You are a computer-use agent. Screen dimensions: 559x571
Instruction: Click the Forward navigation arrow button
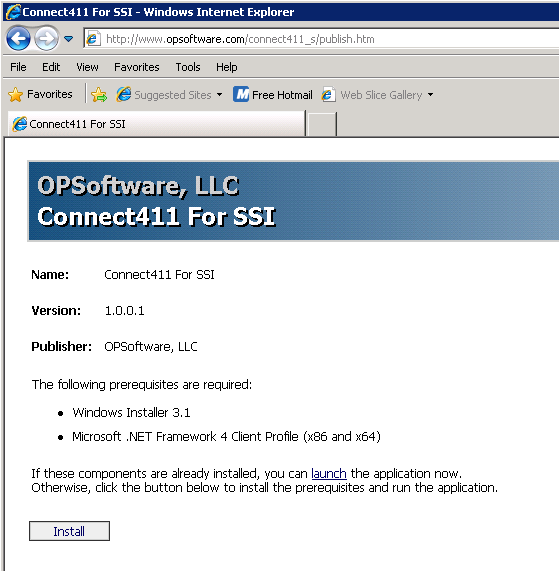click(x=46, y=38)
